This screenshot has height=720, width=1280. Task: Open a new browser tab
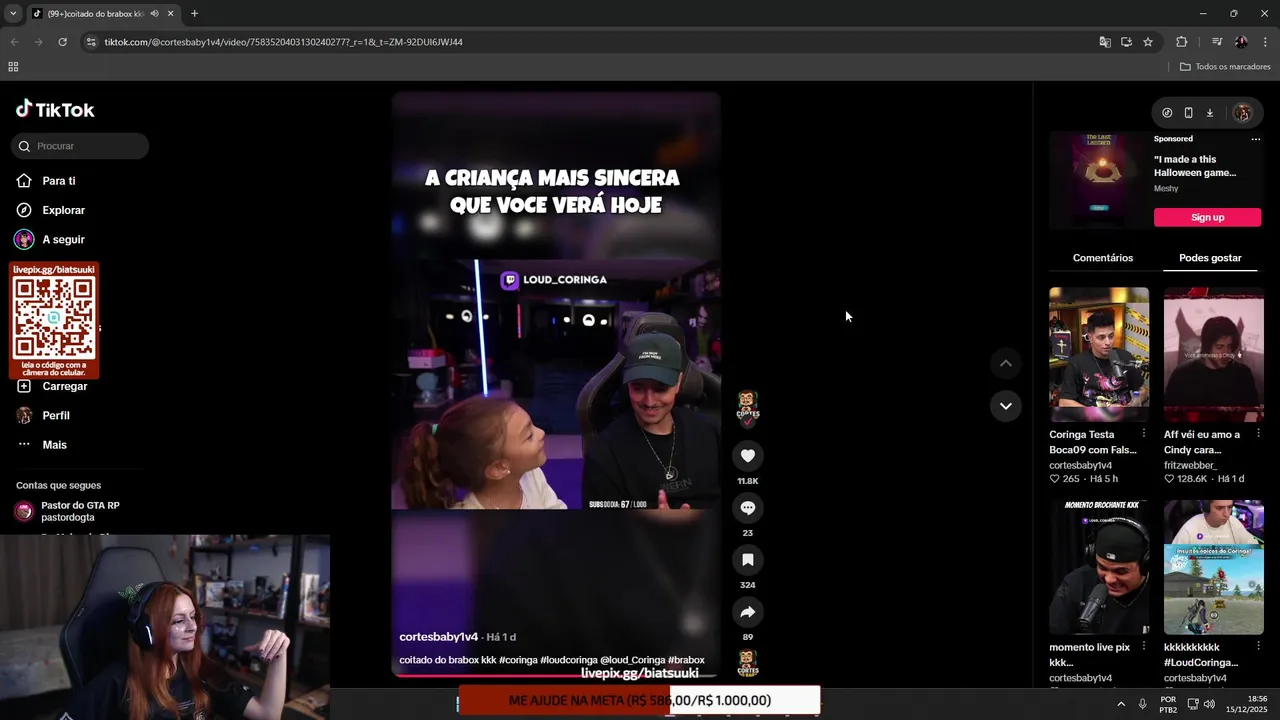pyautogui.click(x=194, y=14)
